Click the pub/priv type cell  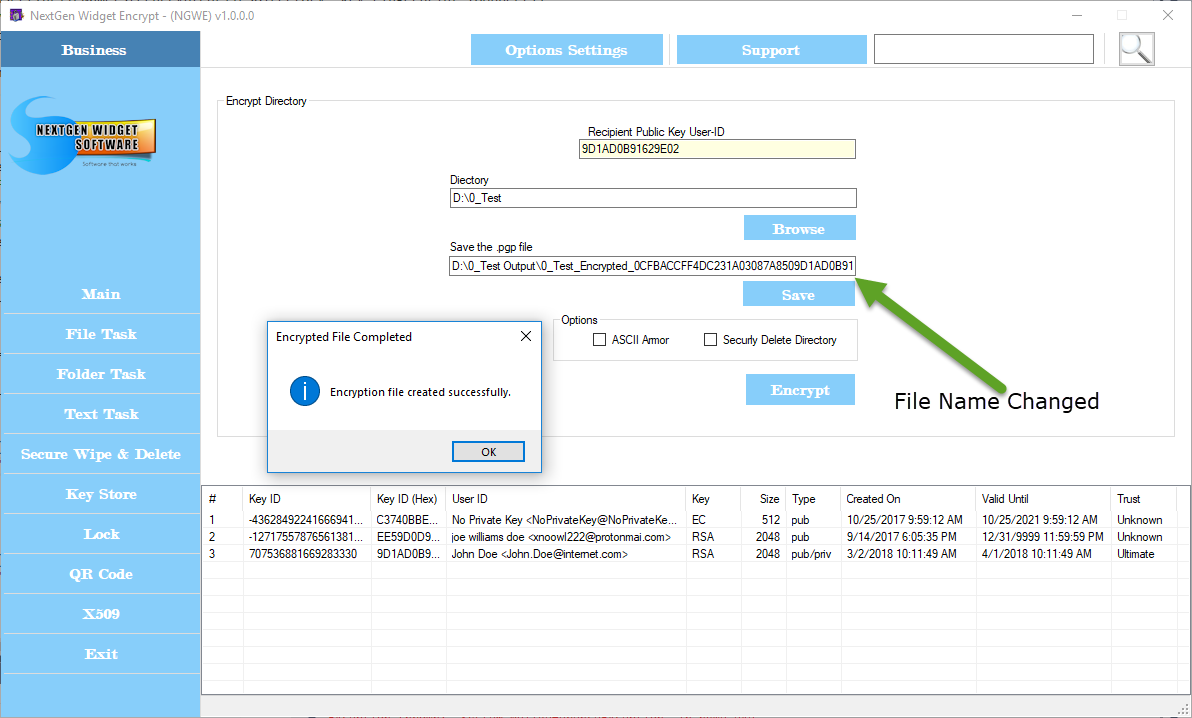click(x=811, y=554)
